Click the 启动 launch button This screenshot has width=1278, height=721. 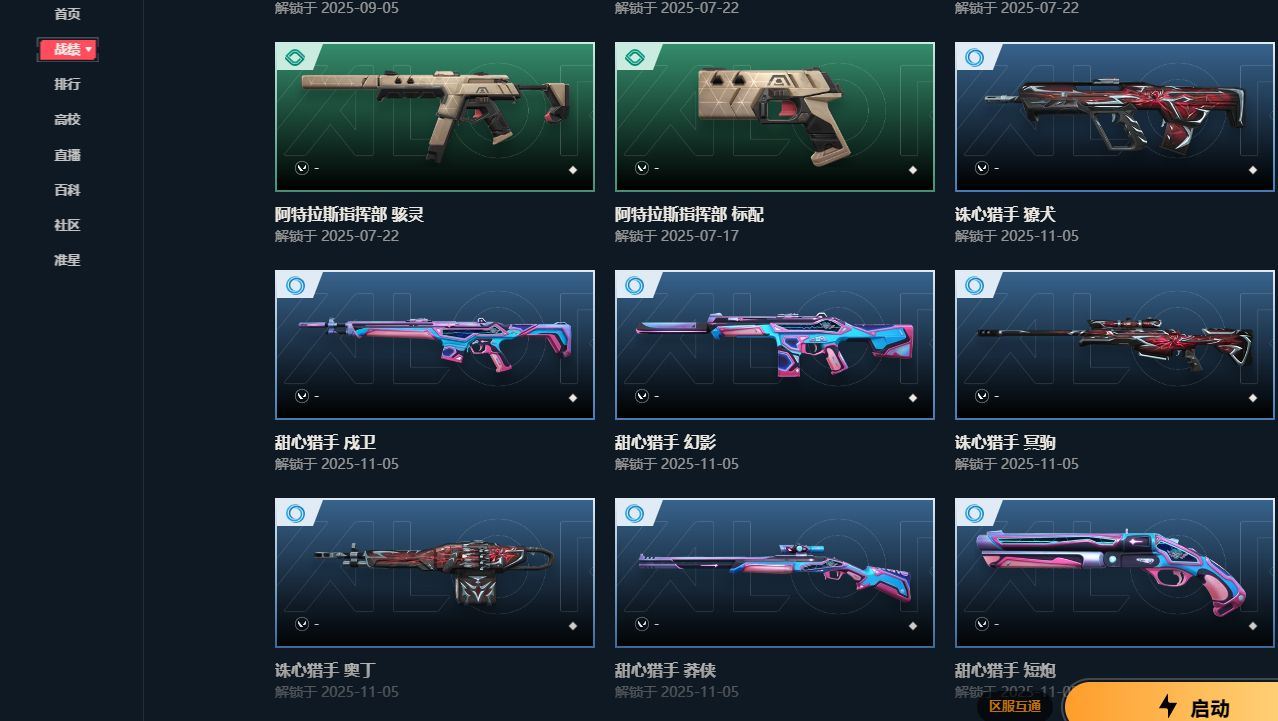pos(1172,703)
